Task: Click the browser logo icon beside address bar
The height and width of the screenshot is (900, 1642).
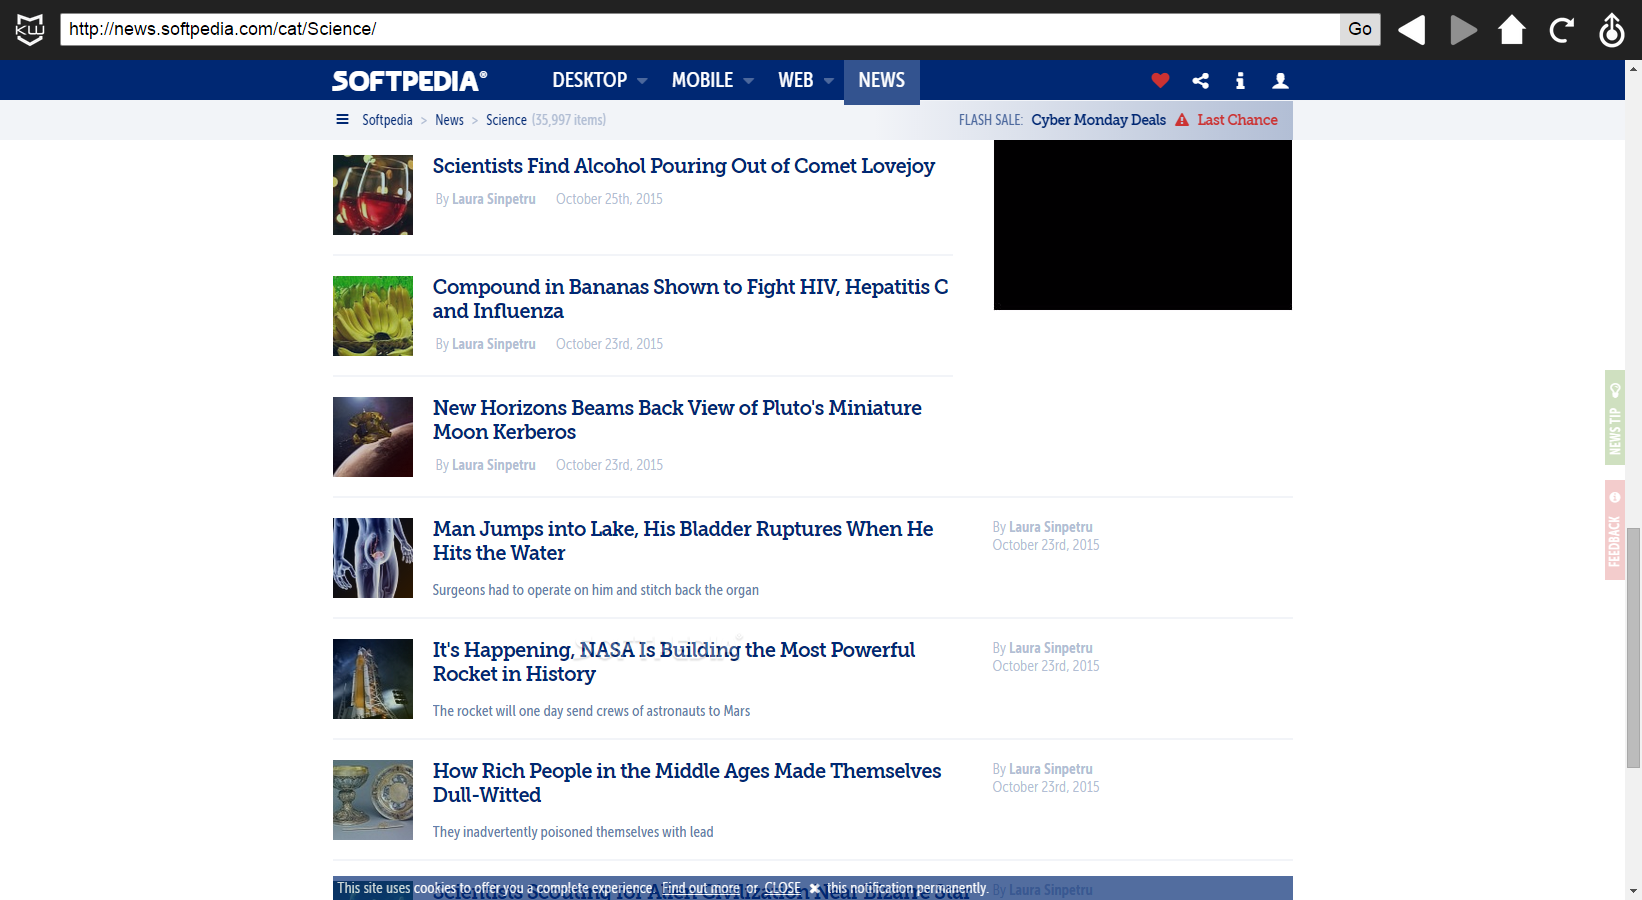Action: click(30, 29)
